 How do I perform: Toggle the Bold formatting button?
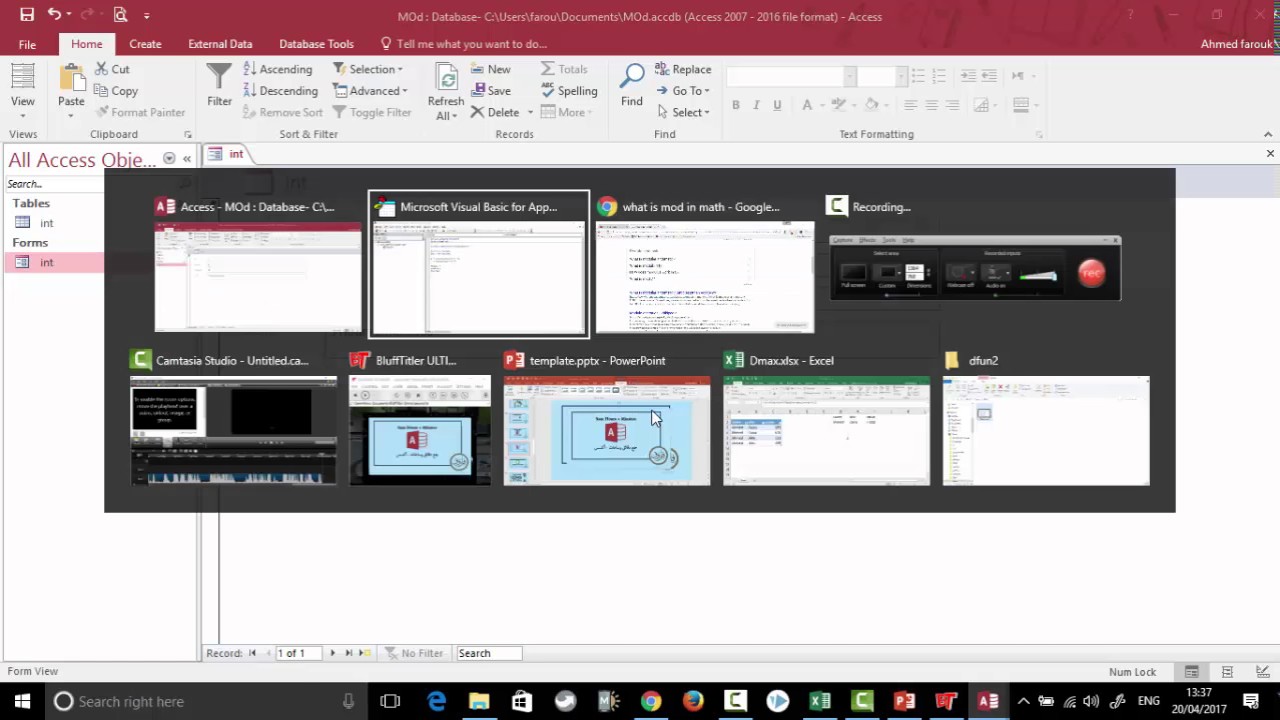point(736,105)
